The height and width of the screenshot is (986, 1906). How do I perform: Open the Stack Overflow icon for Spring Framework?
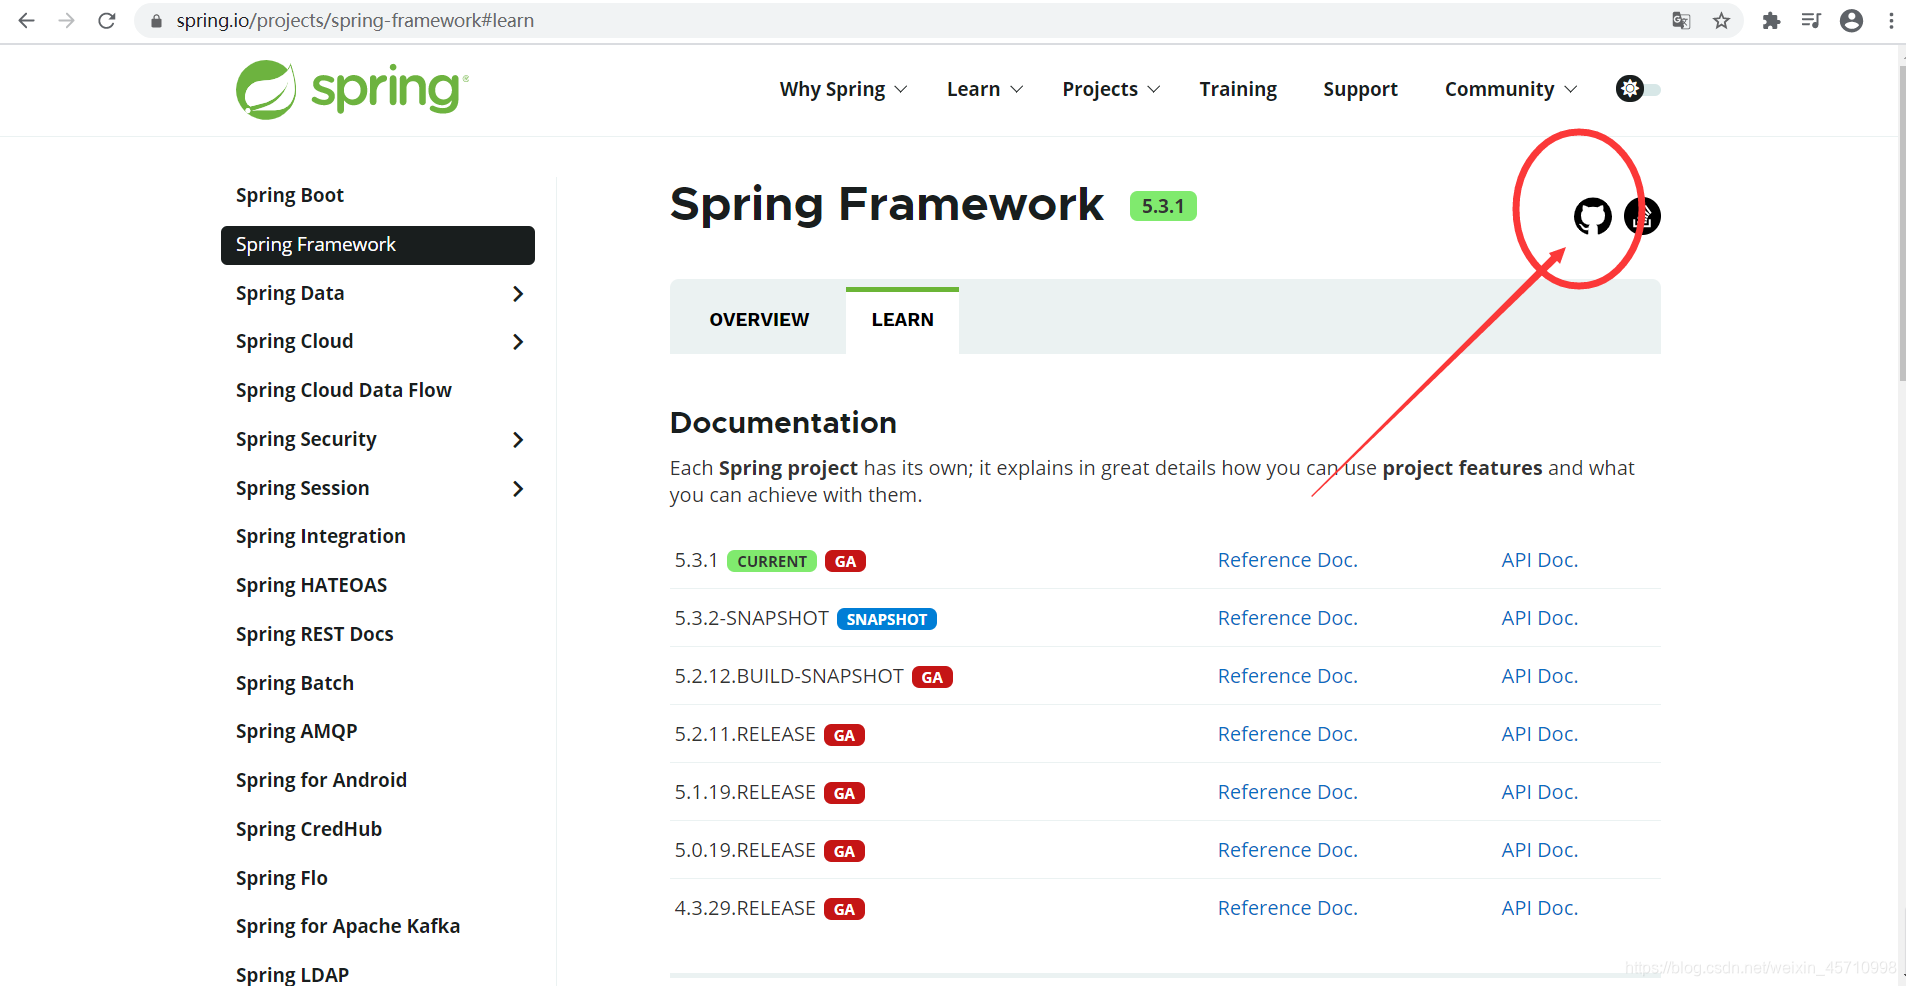click(x=1643, y=217)
